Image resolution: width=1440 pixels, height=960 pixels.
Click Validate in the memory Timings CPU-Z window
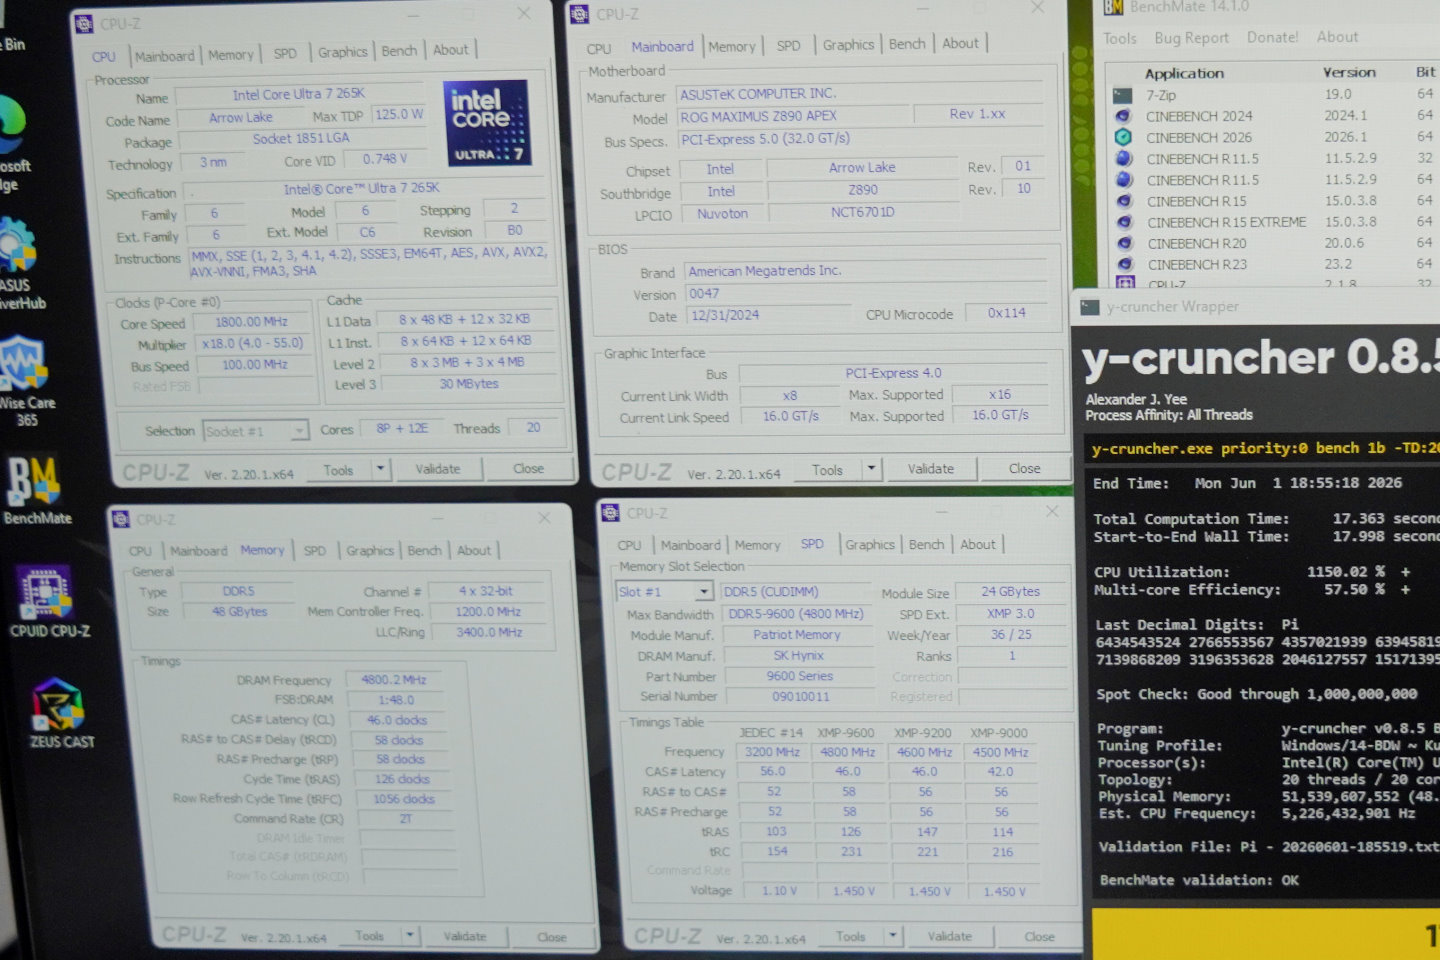465,937
